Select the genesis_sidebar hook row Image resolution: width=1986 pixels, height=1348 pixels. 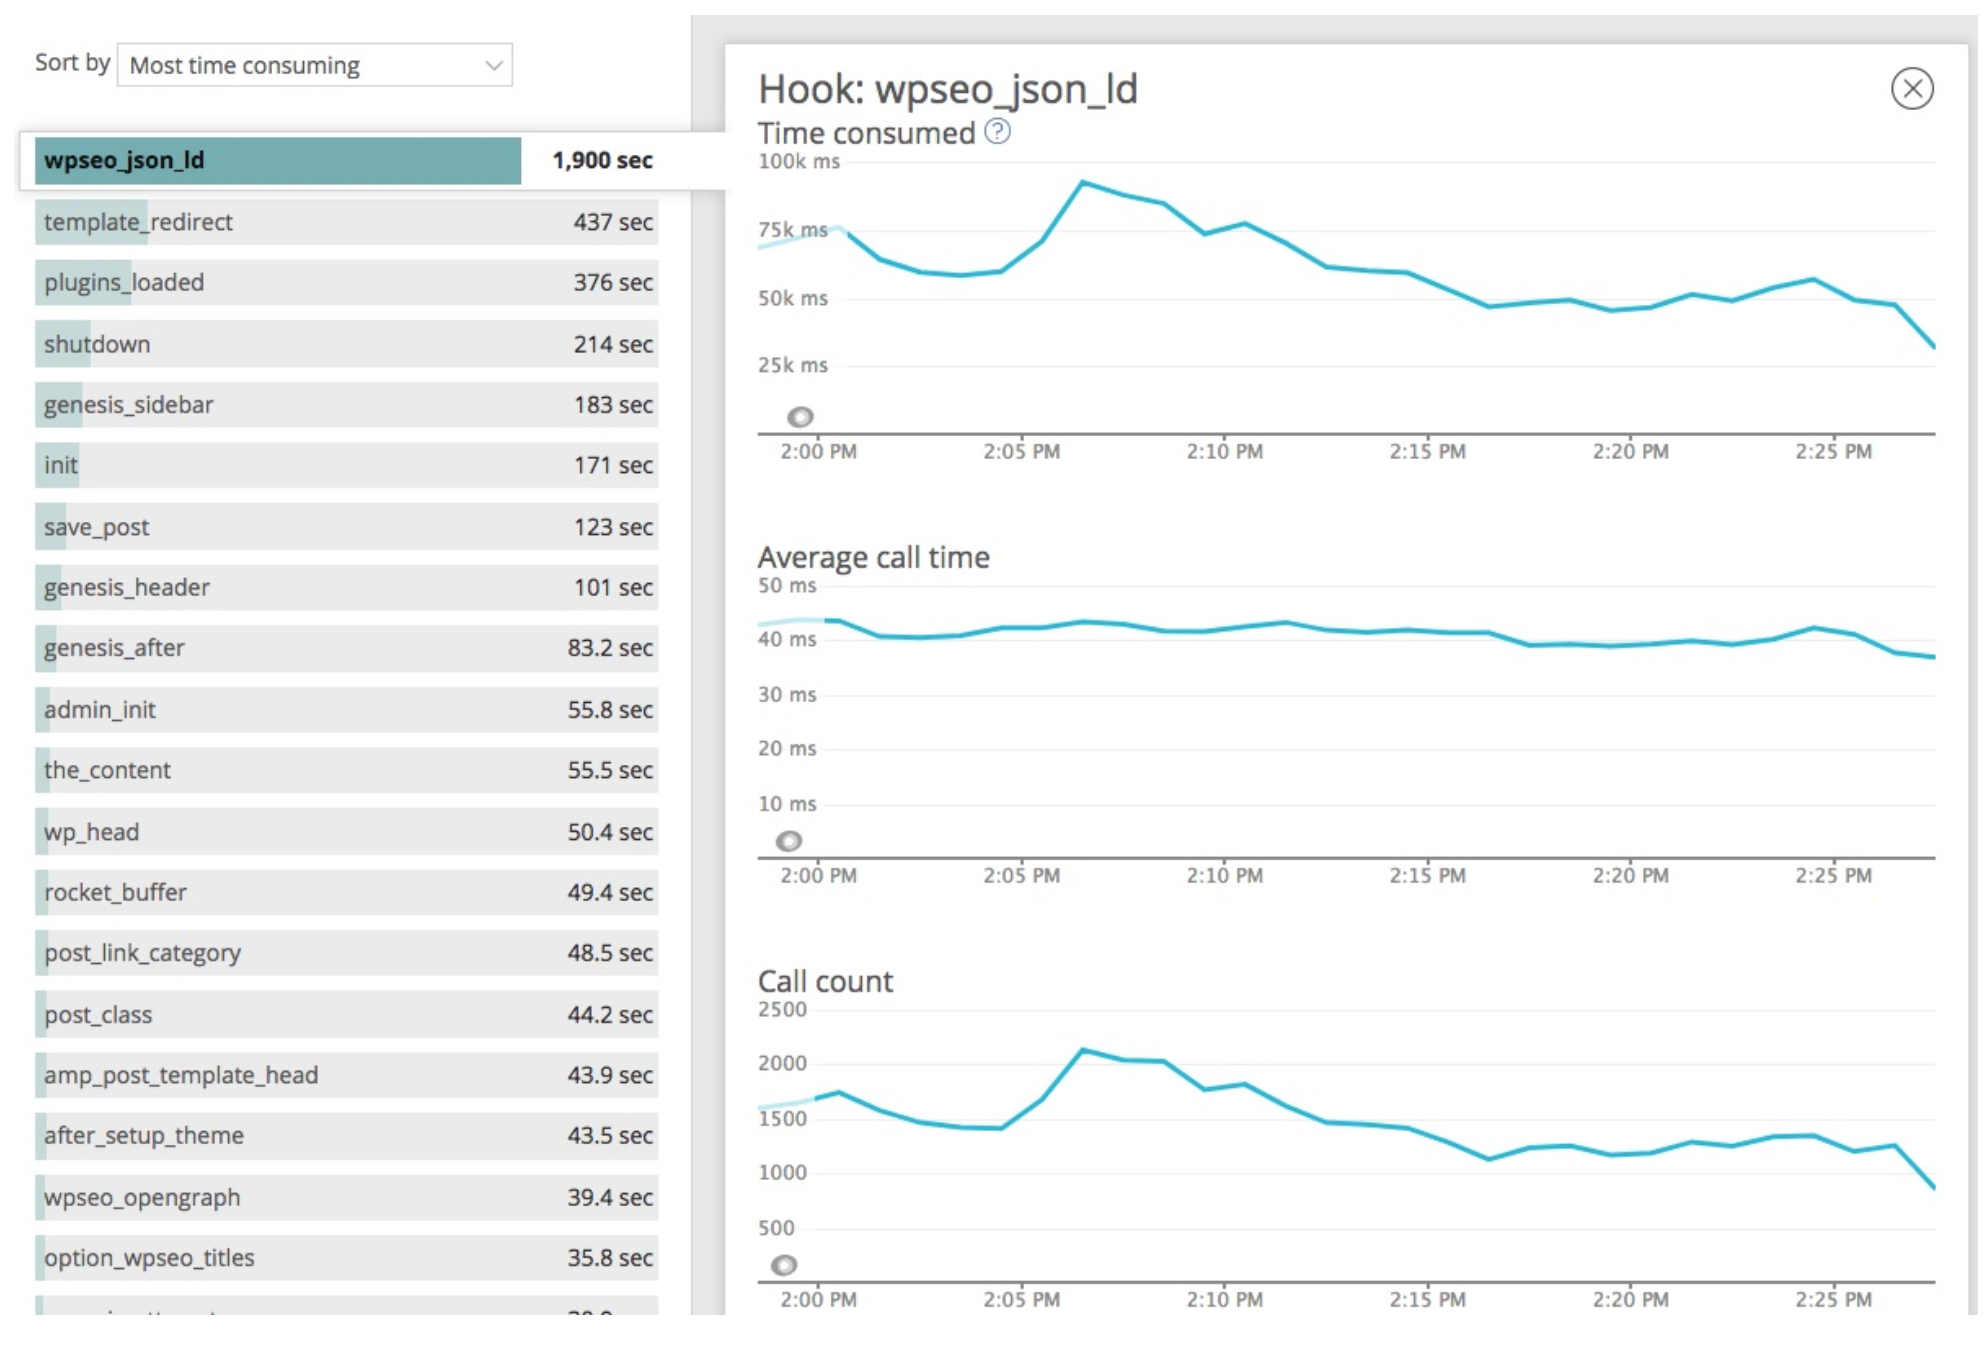point(346,405)
